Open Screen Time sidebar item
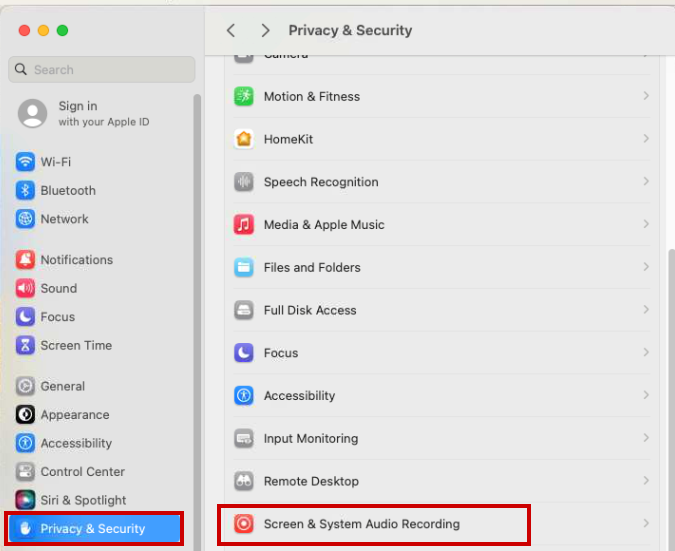Screen dimensions: 675x551 pos(75,345)
